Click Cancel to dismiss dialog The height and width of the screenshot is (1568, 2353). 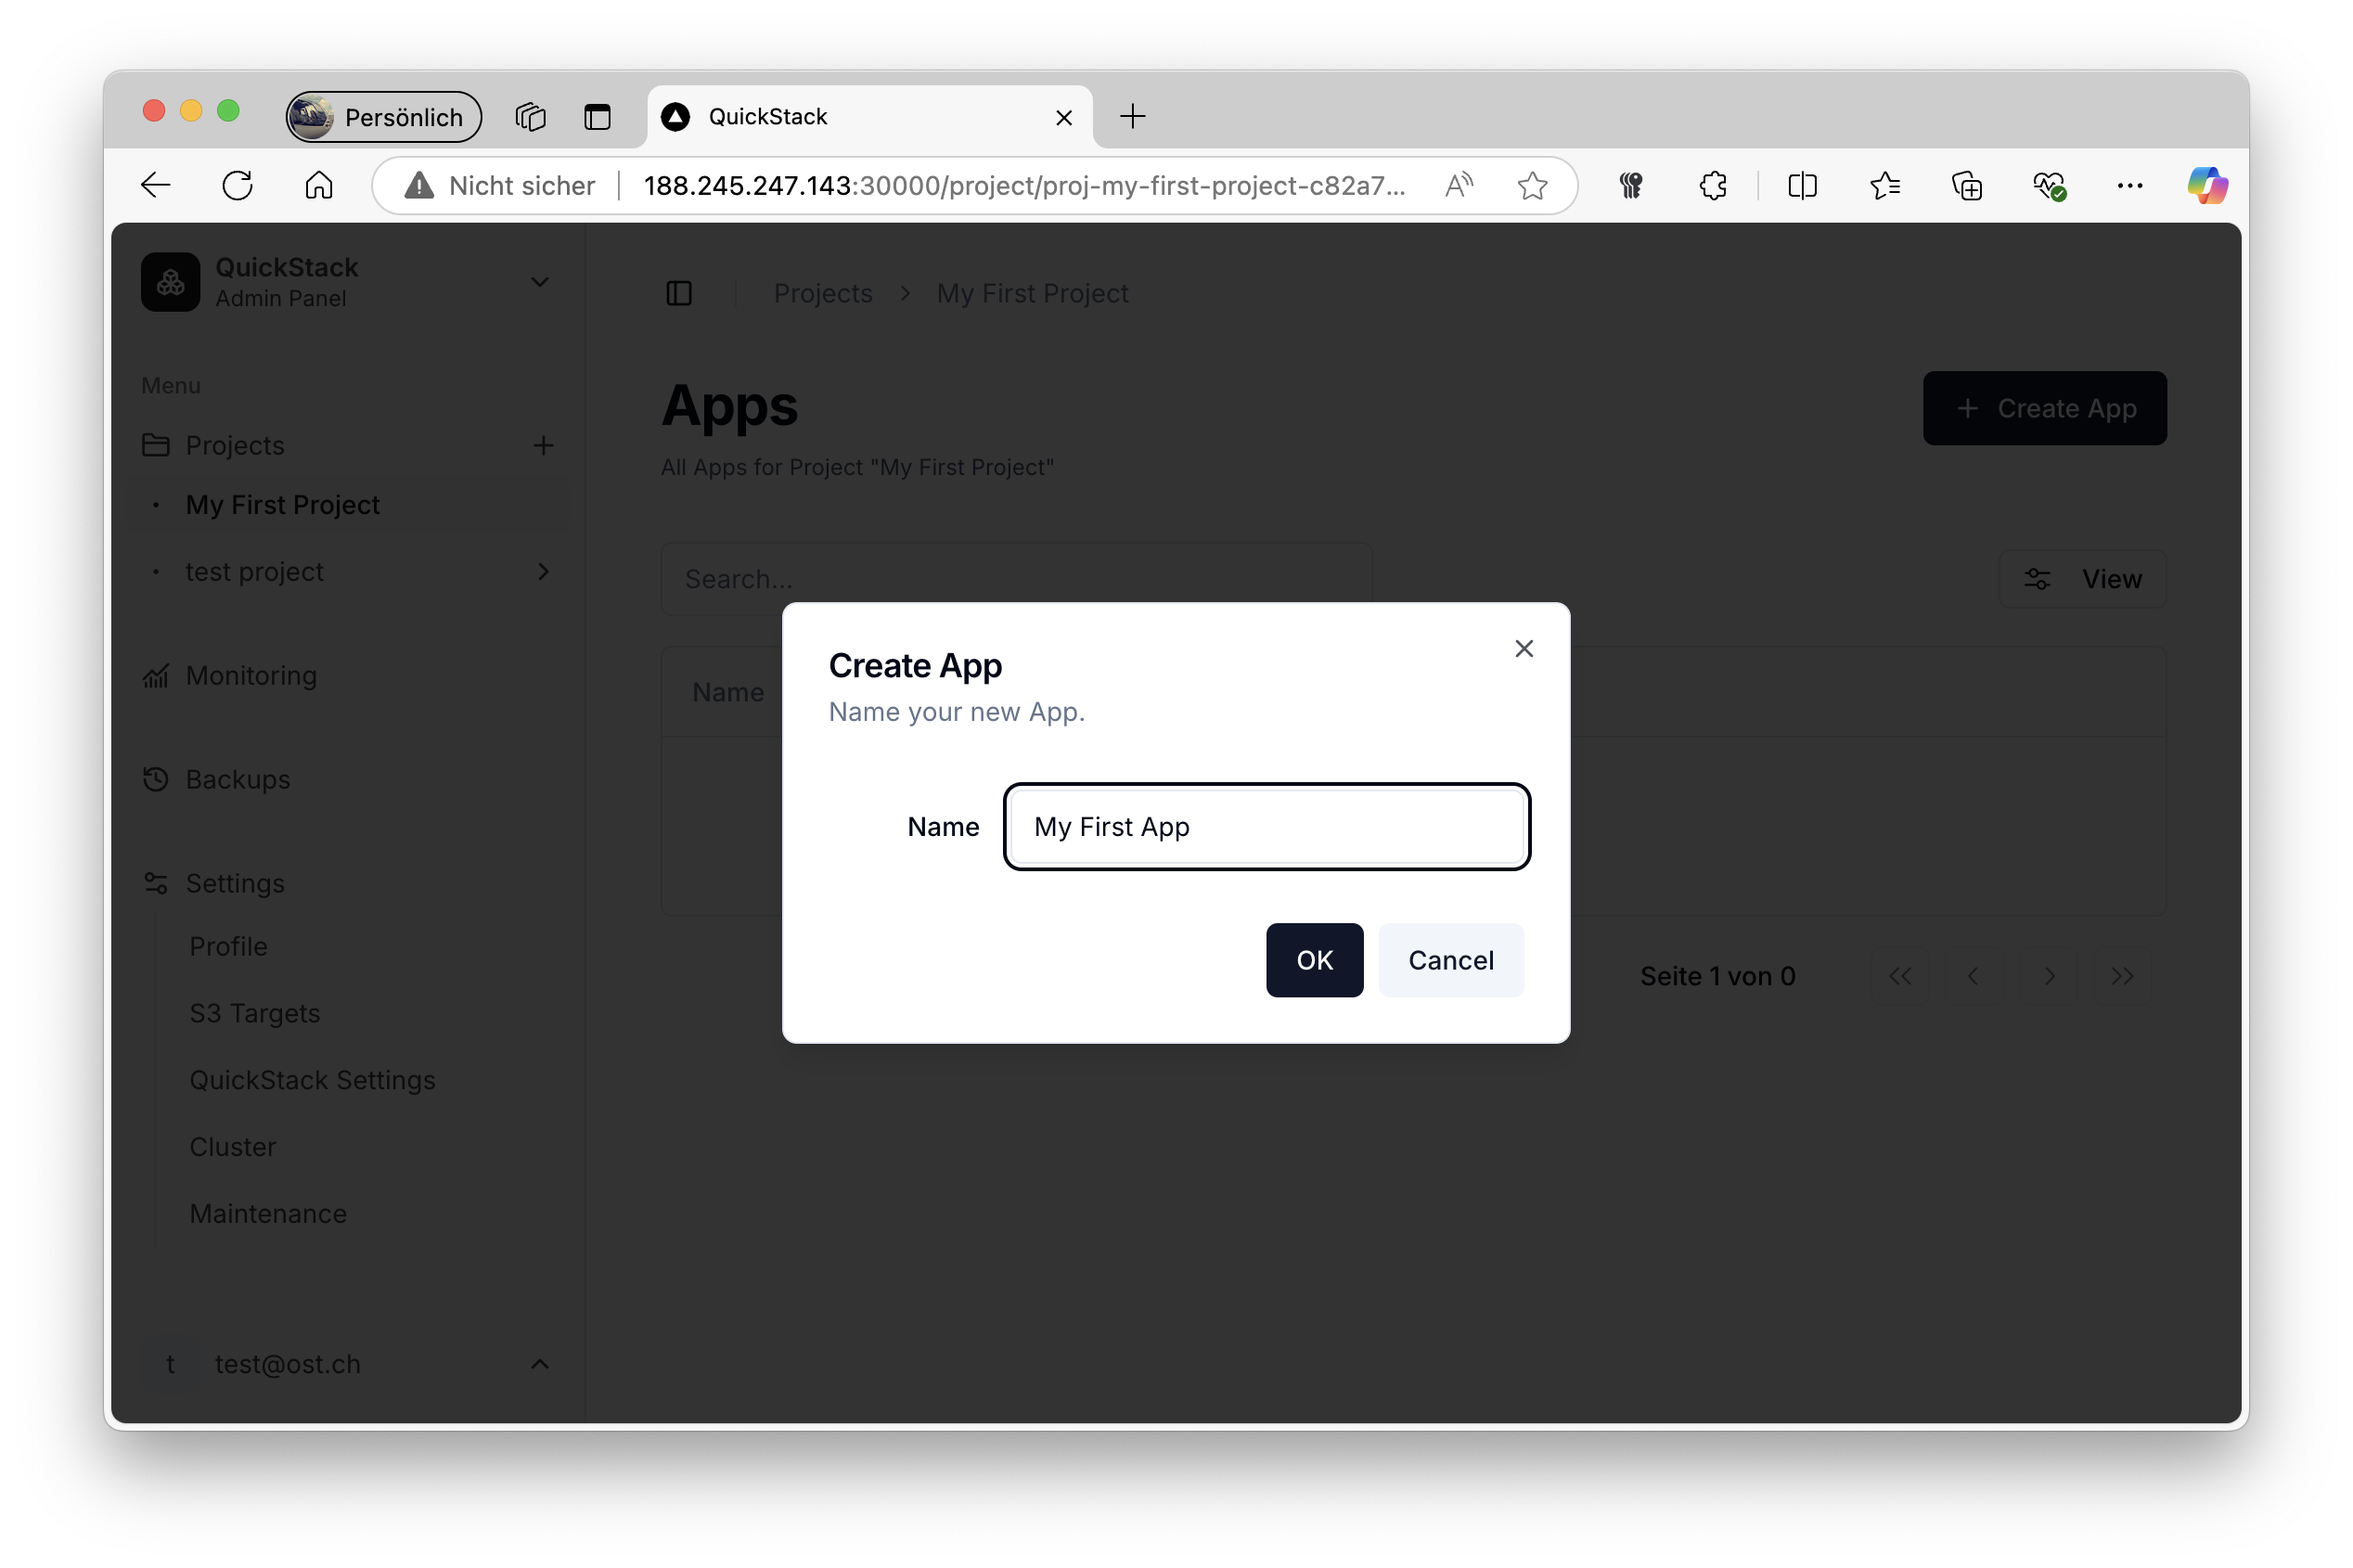tap(1450, 959)
